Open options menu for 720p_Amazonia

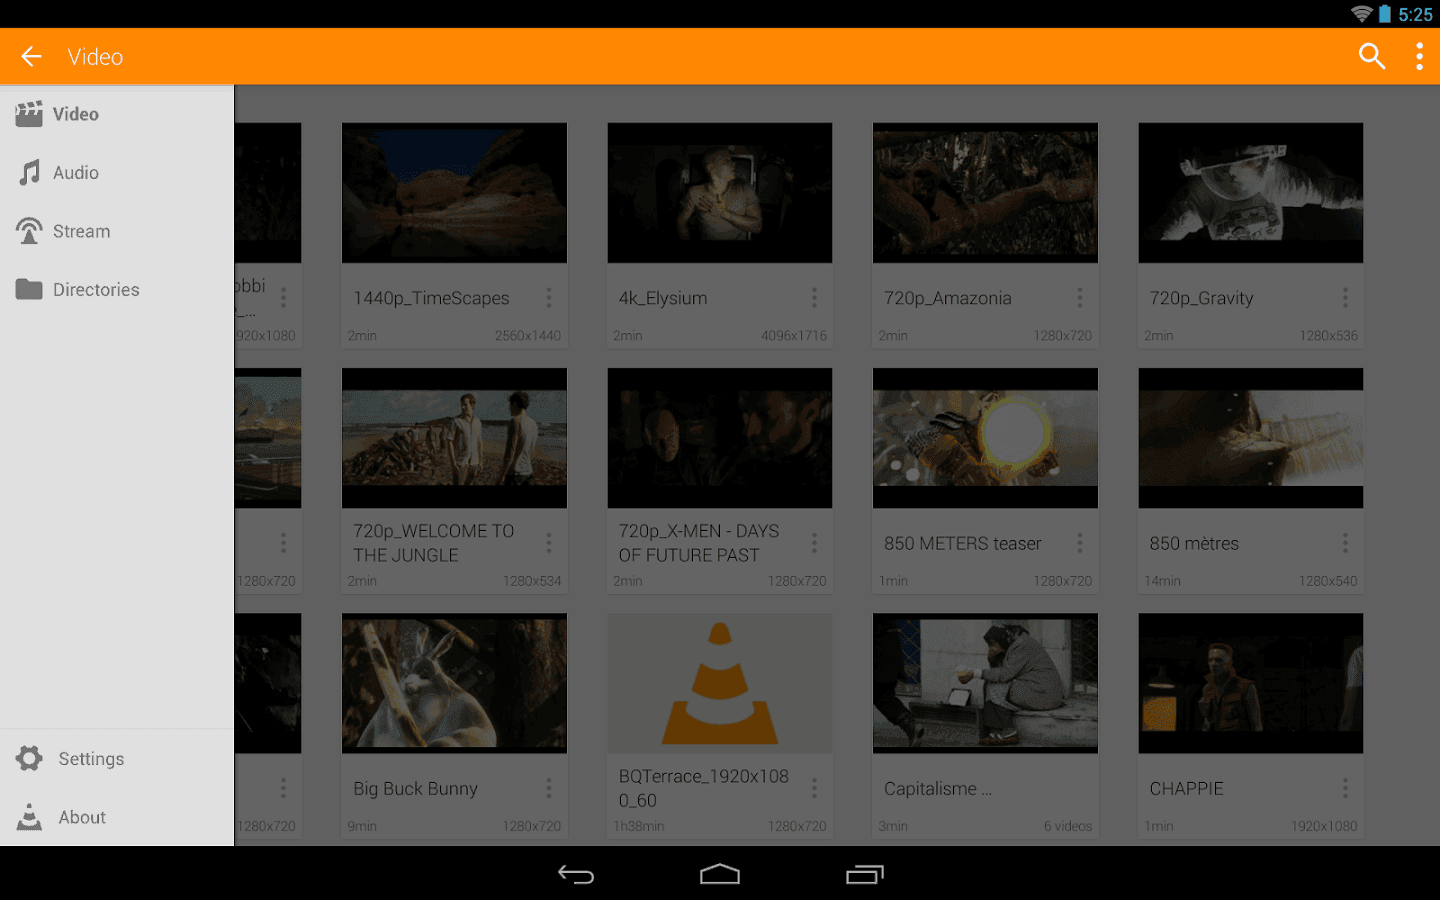click(x=1080, y=298)
